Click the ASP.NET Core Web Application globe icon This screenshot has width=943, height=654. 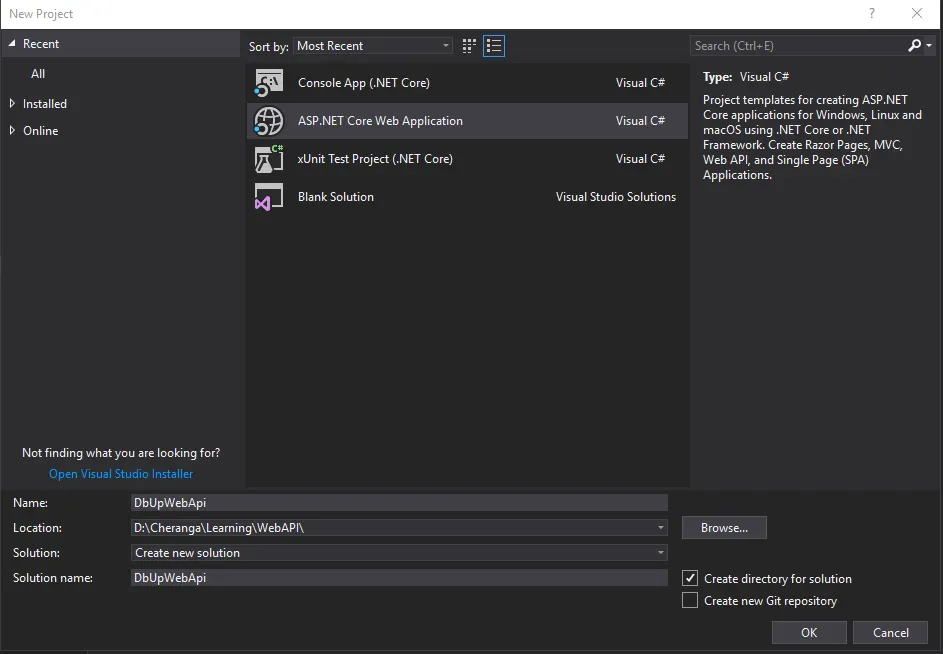(270, 121)
